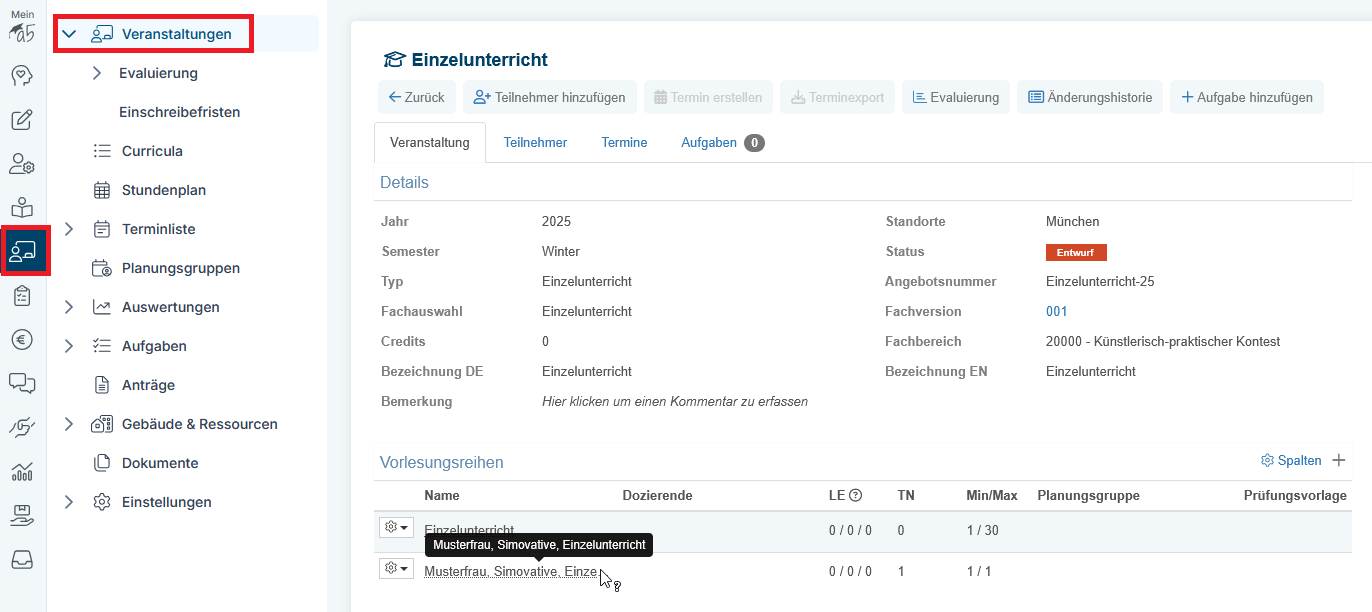Open the book icon in the left rail
Image resolution: width=1372 pixels, height=612 pixels.
pos(22,207)
